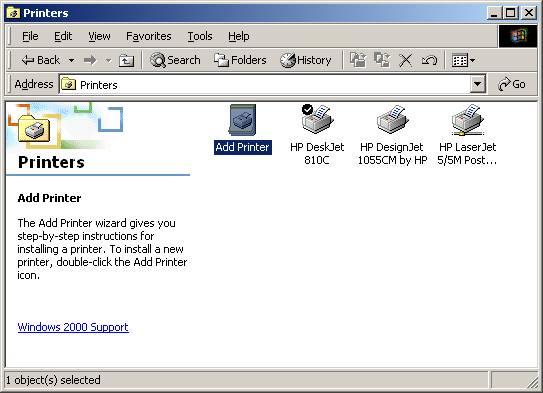Open the Back history dropdown arrow

[x=71, y=60]
